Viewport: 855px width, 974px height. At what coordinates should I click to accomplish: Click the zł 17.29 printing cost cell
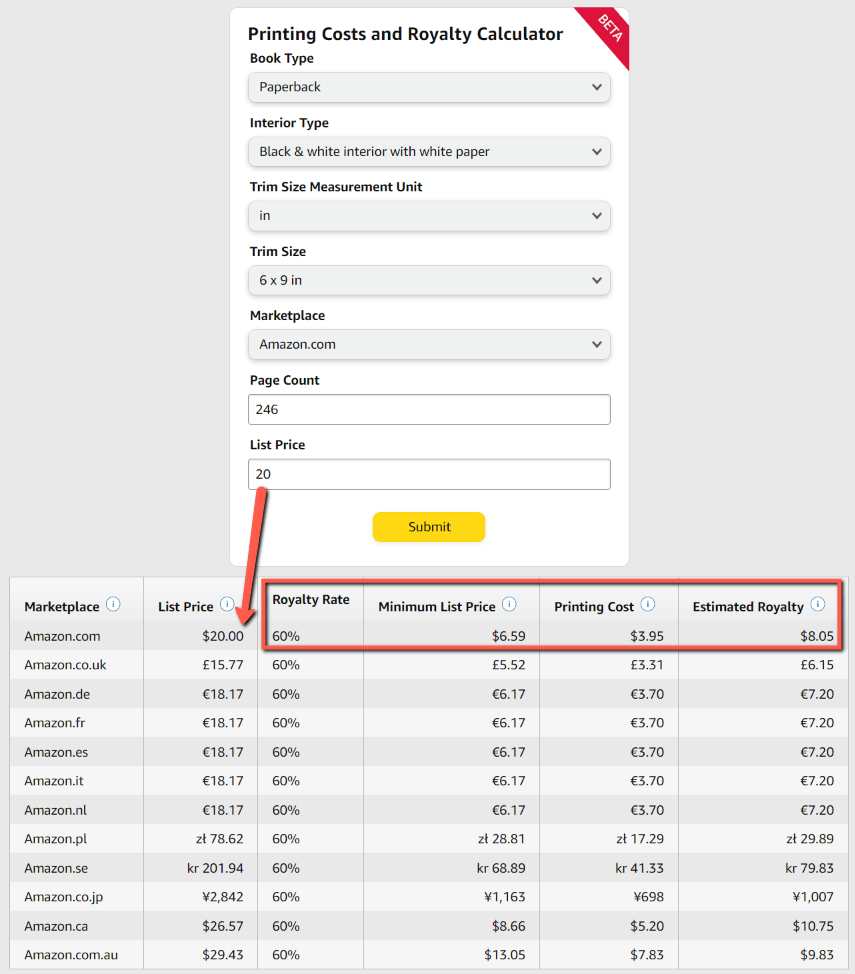click(640, 839)
